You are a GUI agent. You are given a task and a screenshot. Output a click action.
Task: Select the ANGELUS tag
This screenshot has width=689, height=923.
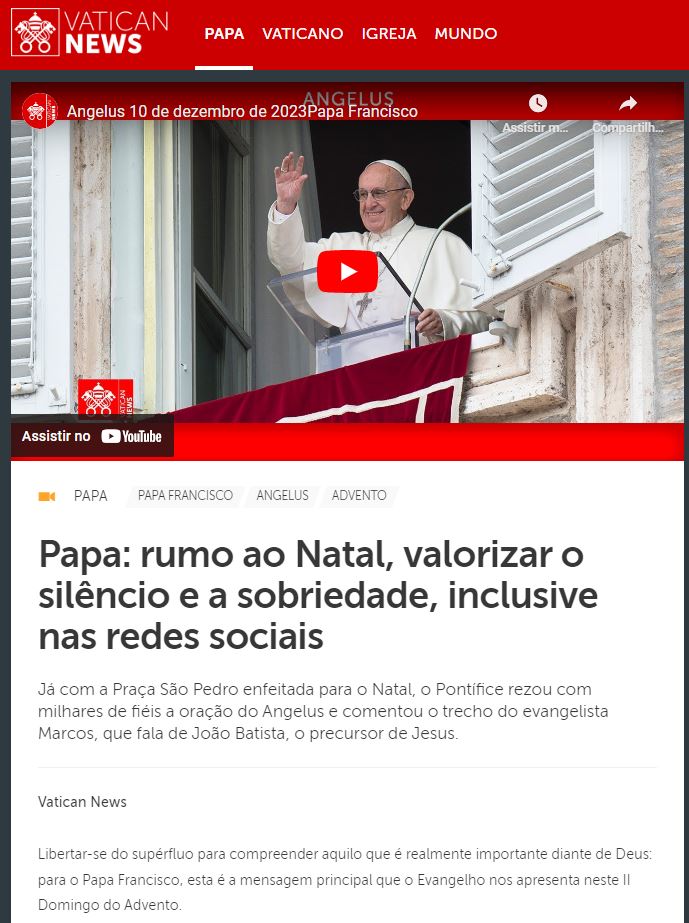282,496
